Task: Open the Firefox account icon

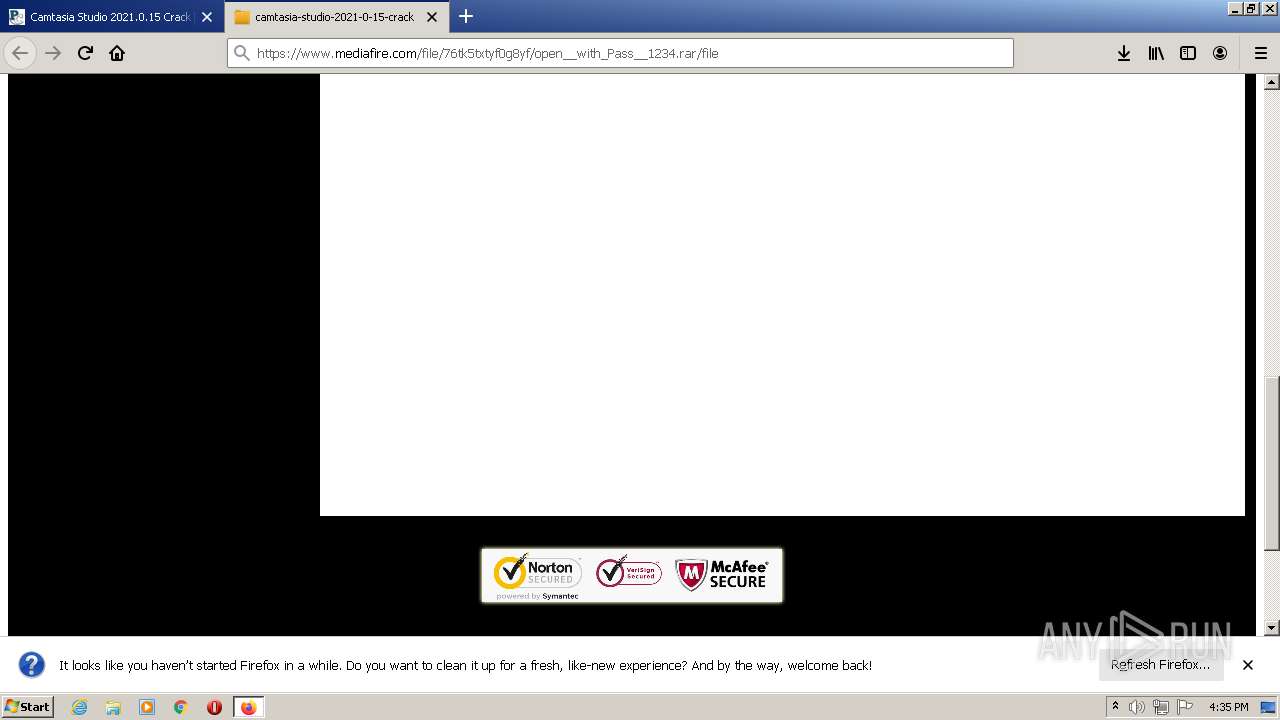Action: pos(1220,53)
